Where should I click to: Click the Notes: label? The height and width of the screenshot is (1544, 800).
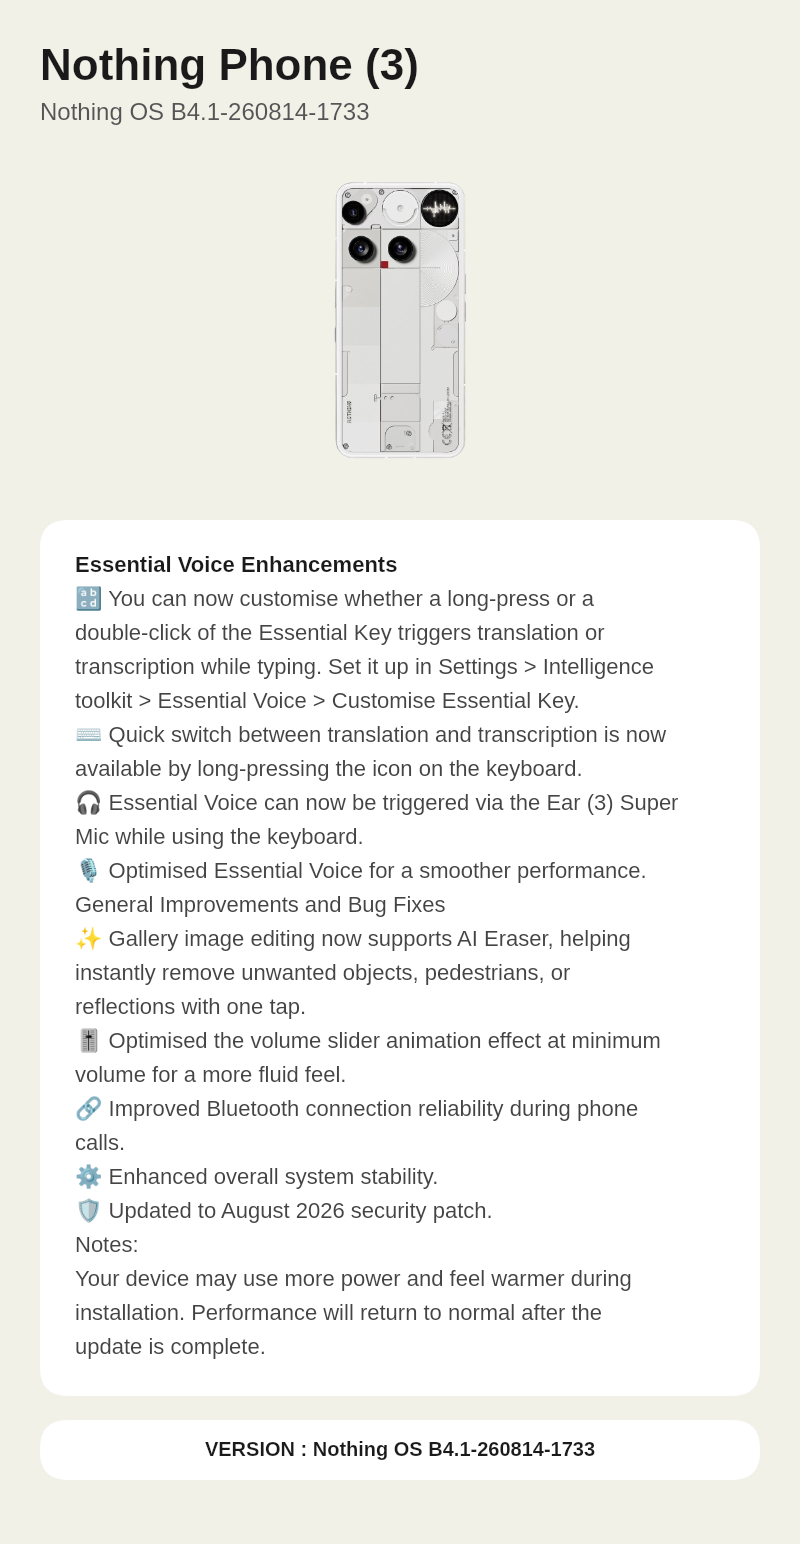107,1245
